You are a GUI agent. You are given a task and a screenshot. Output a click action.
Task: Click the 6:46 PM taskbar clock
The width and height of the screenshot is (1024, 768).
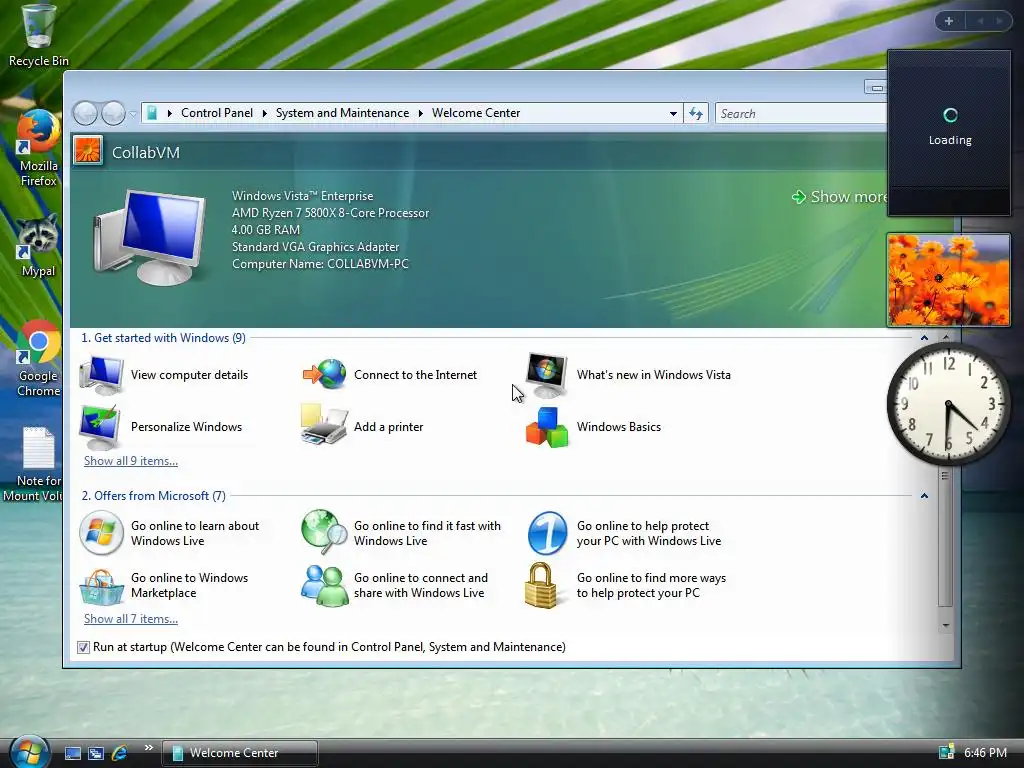pyautogui.click(x=985, y=753)
